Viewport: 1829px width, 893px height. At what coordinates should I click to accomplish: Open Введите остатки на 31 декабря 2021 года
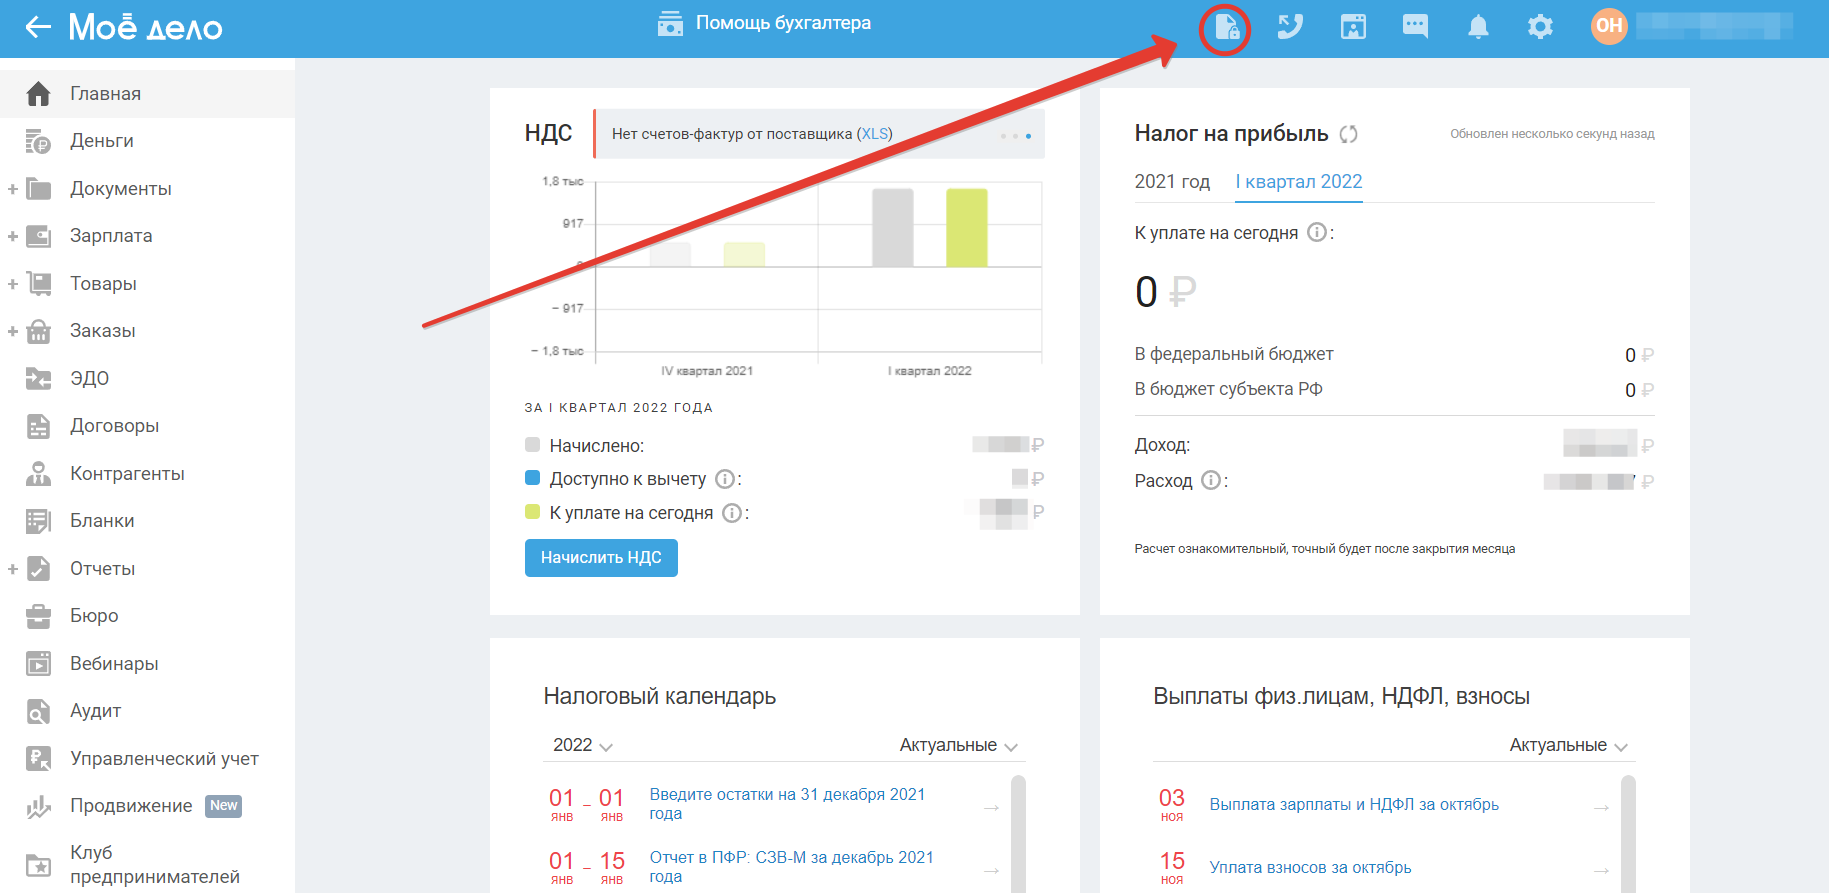click(x=787, y=804)
